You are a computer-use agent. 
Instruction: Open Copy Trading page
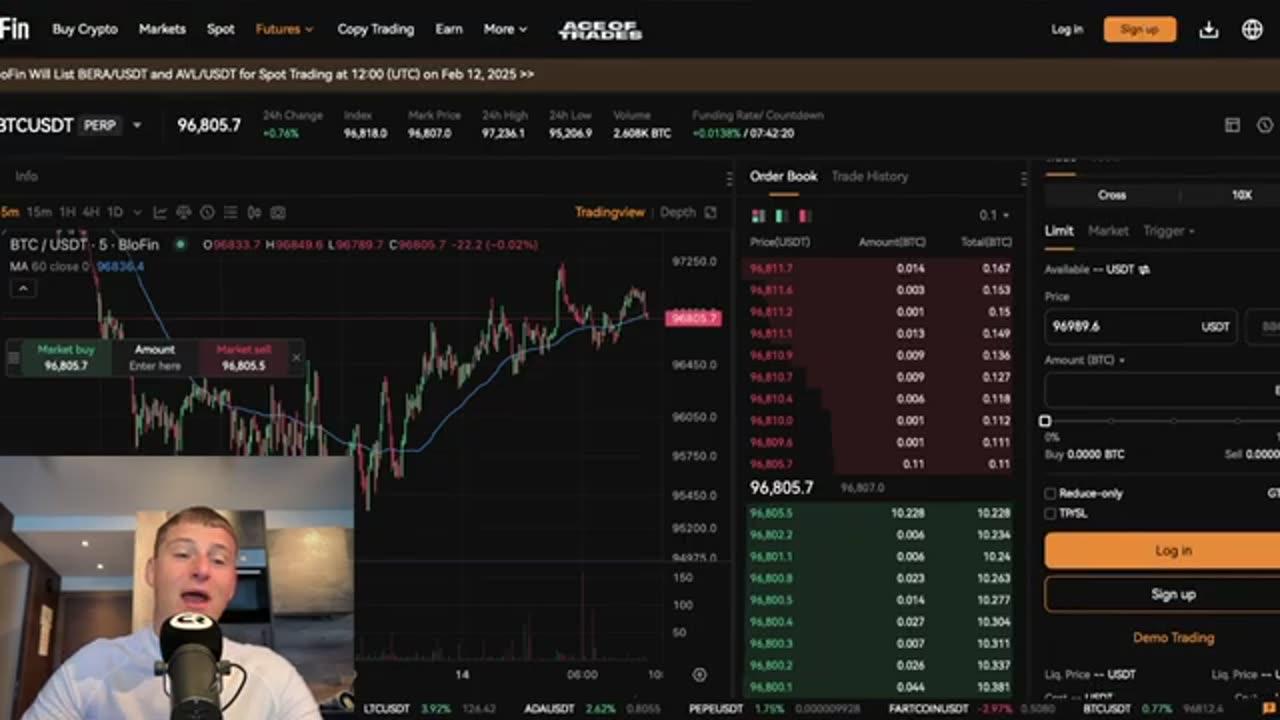tap(375, 29)
